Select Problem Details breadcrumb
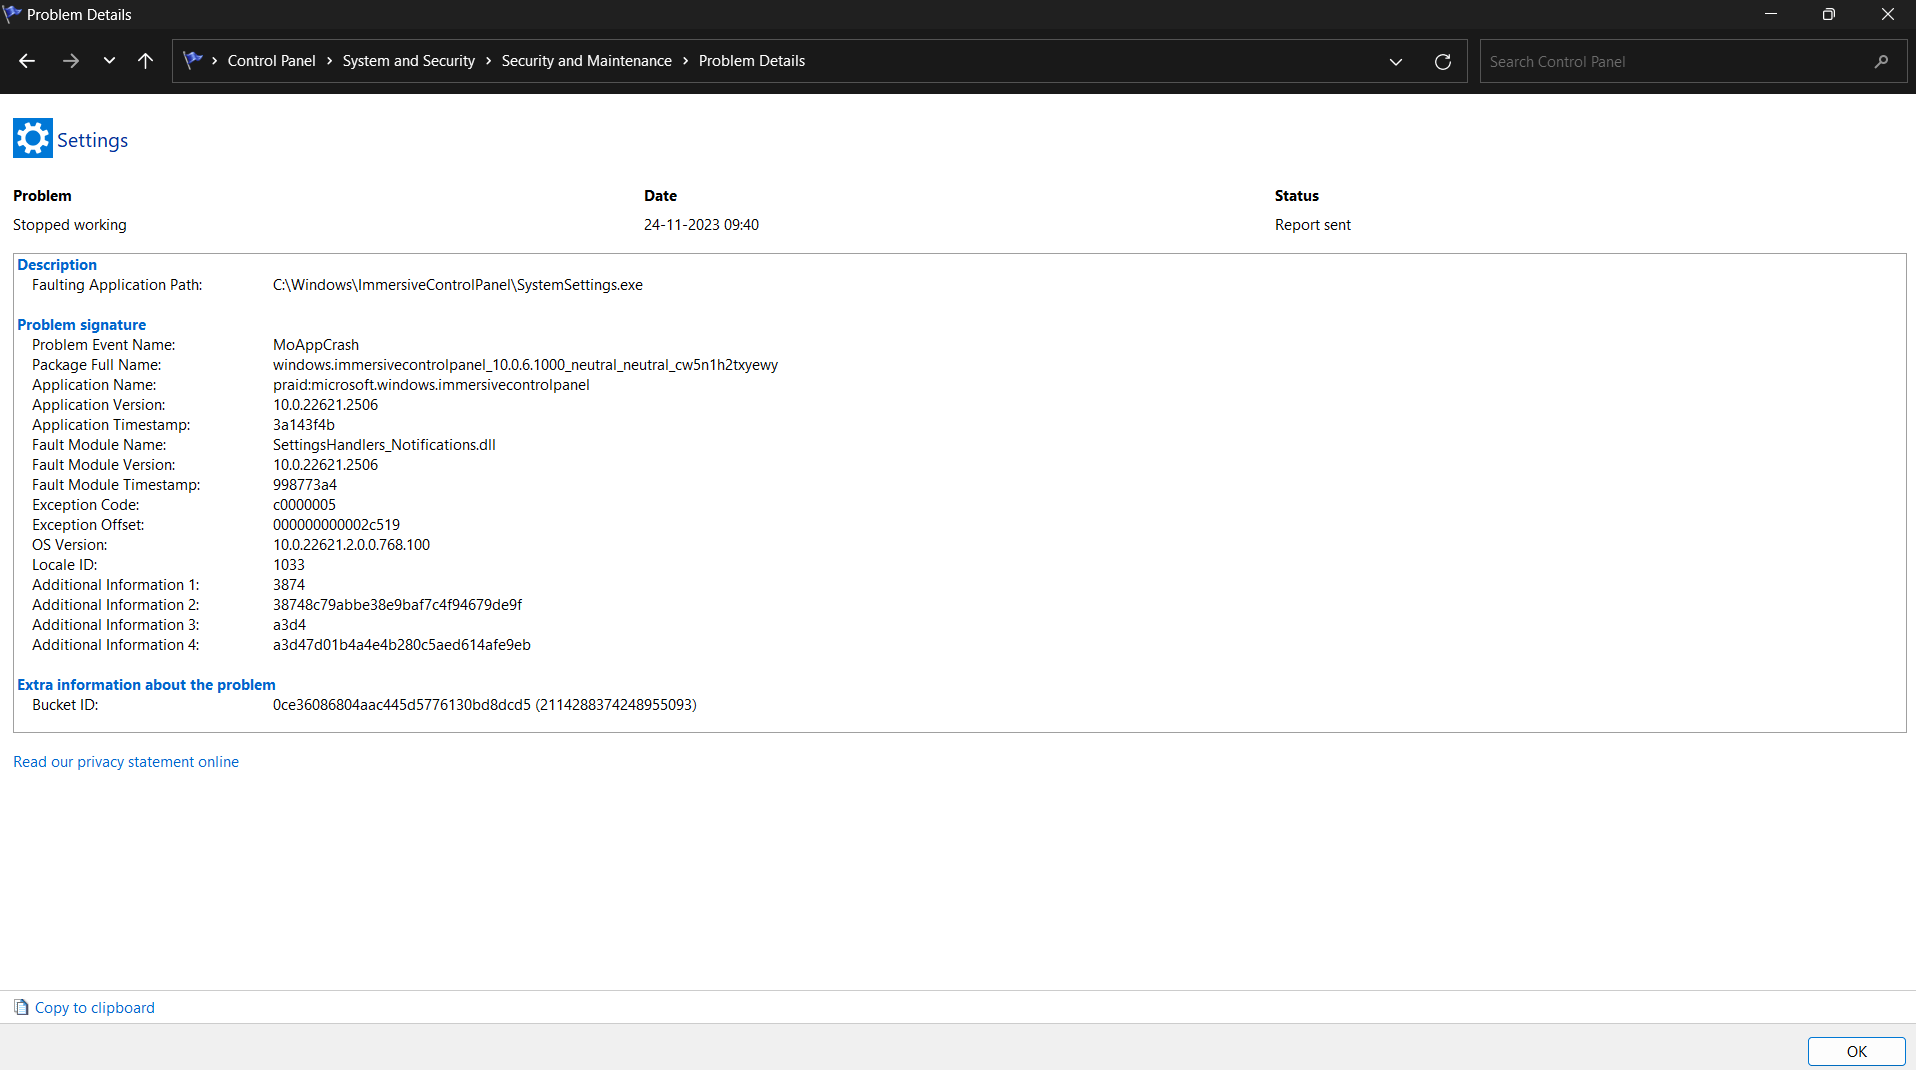1916x1070 pixels. click(751, 61)
